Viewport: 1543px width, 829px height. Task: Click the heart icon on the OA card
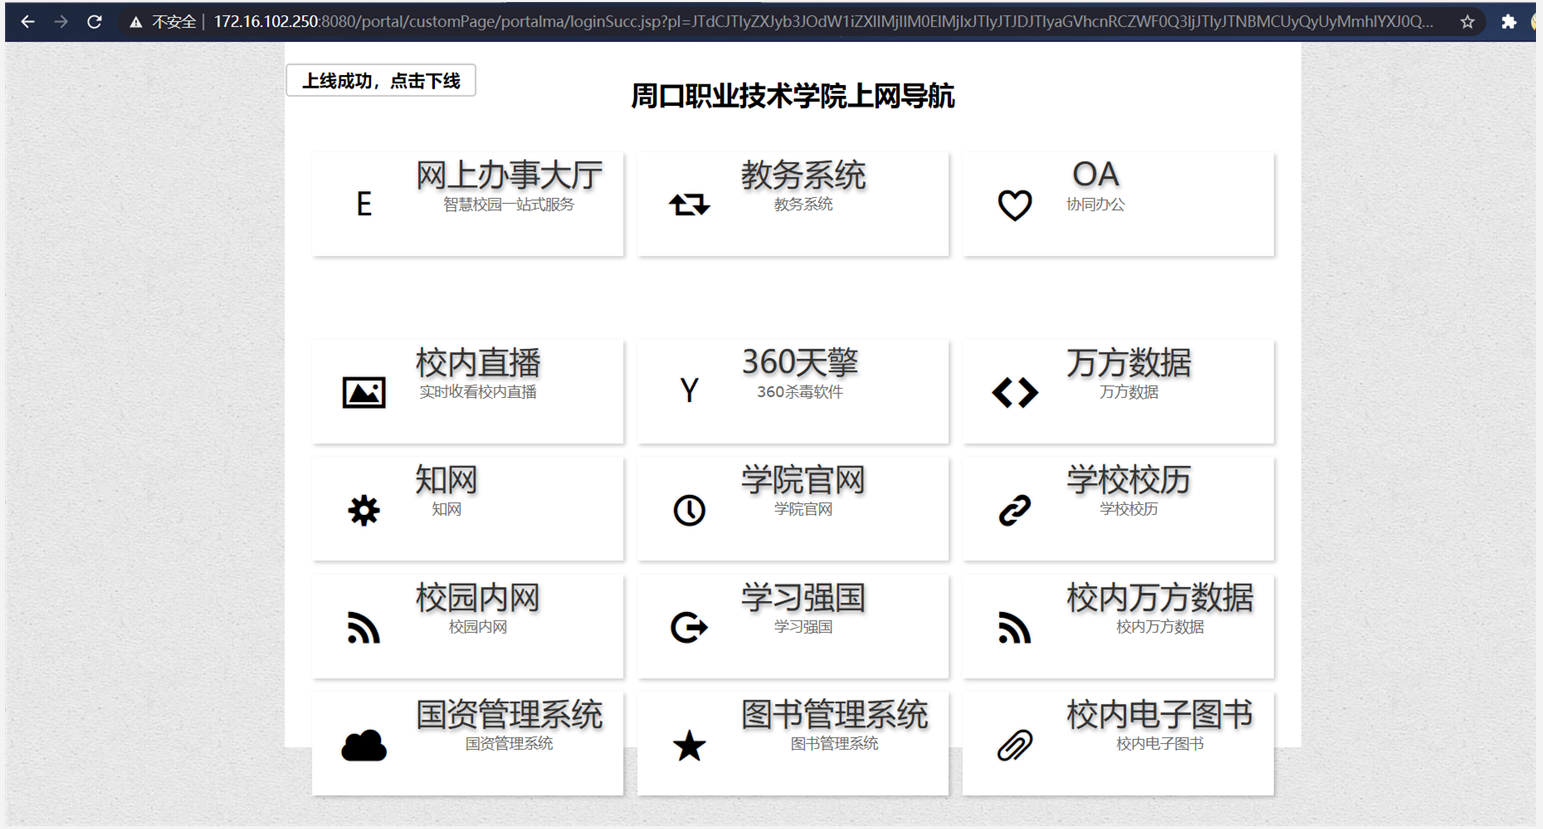[x=1015, y=205]
